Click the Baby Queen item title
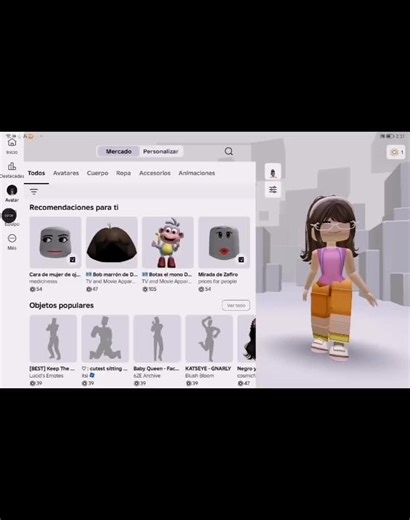This screenshot has height=520, width=410. pos(156,368)
